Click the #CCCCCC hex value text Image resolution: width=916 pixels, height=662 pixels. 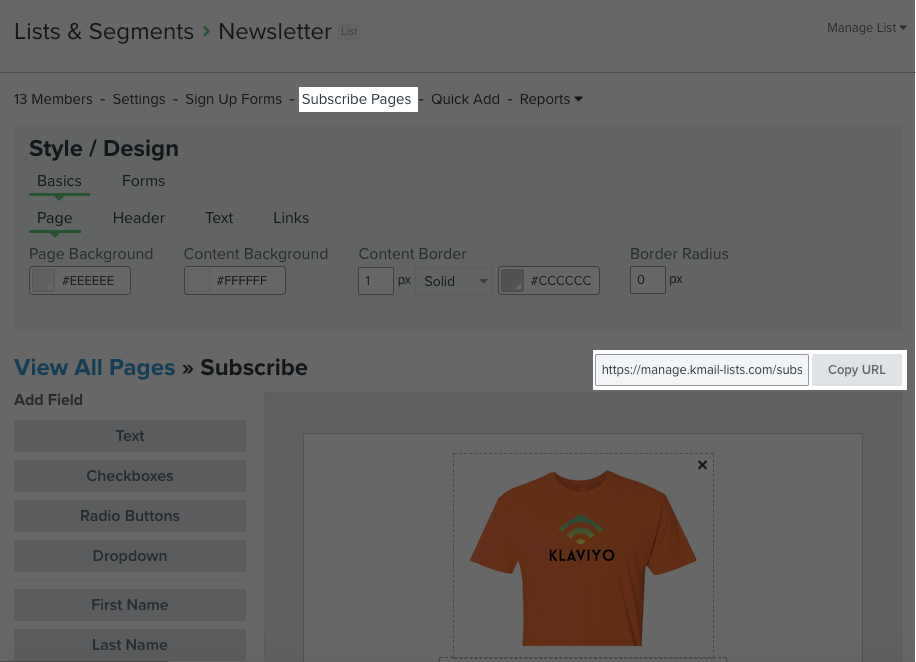[561, 281]
